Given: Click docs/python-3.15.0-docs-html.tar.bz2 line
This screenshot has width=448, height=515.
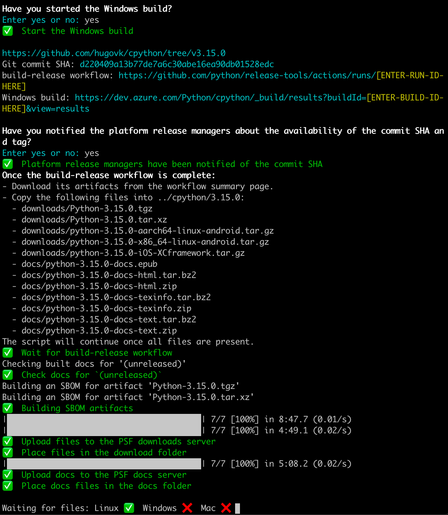Looking at the screenshot, I should (x=109, y=275).
